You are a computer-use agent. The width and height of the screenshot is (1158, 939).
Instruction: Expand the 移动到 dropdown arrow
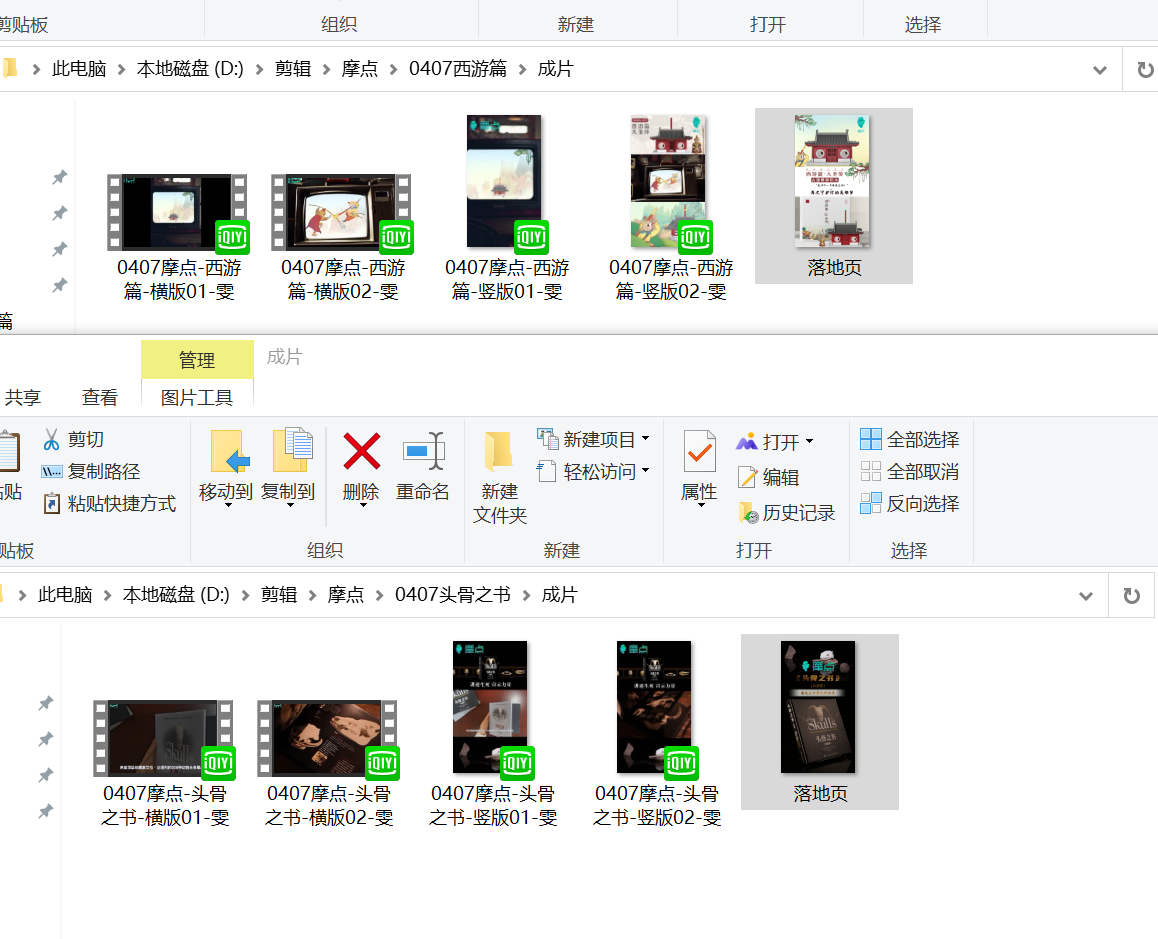click(x=228, y=506)
